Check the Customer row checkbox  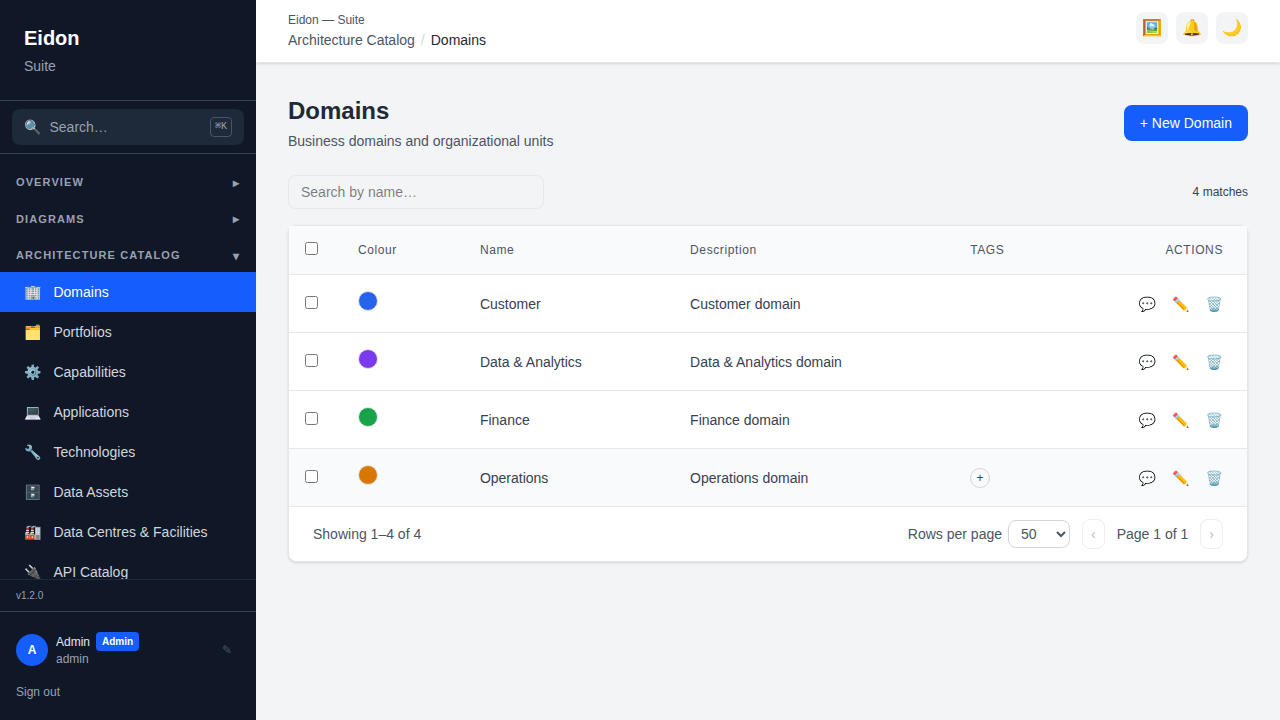click(x=311, y=302)
